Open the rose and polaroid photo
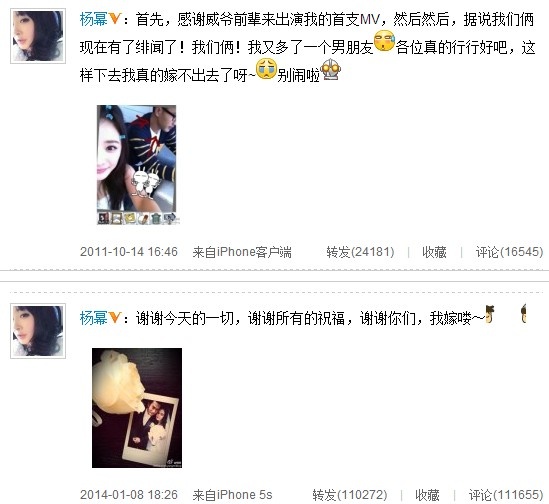549x504 pixels. 137,408
